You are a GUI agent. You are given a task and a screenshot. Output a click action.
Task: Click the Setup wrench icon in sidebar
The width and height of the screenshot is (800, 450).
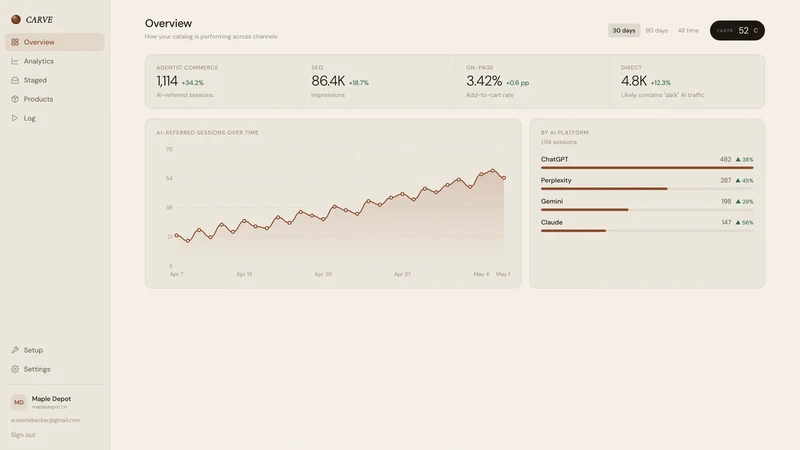pos(15,350)
